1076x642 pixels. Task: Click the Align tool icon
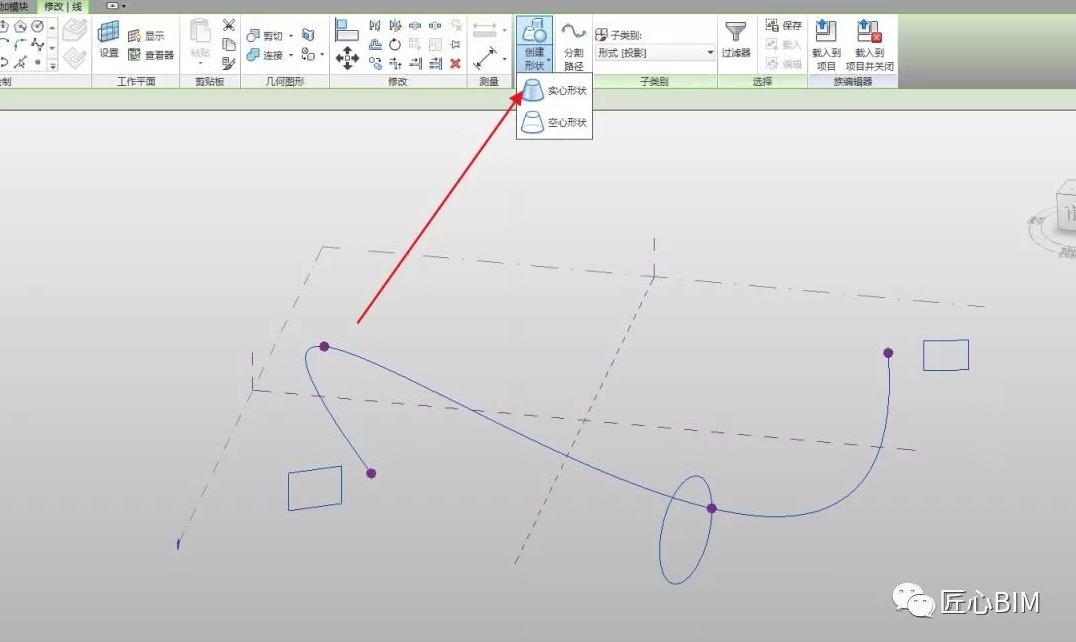(347, 29)
